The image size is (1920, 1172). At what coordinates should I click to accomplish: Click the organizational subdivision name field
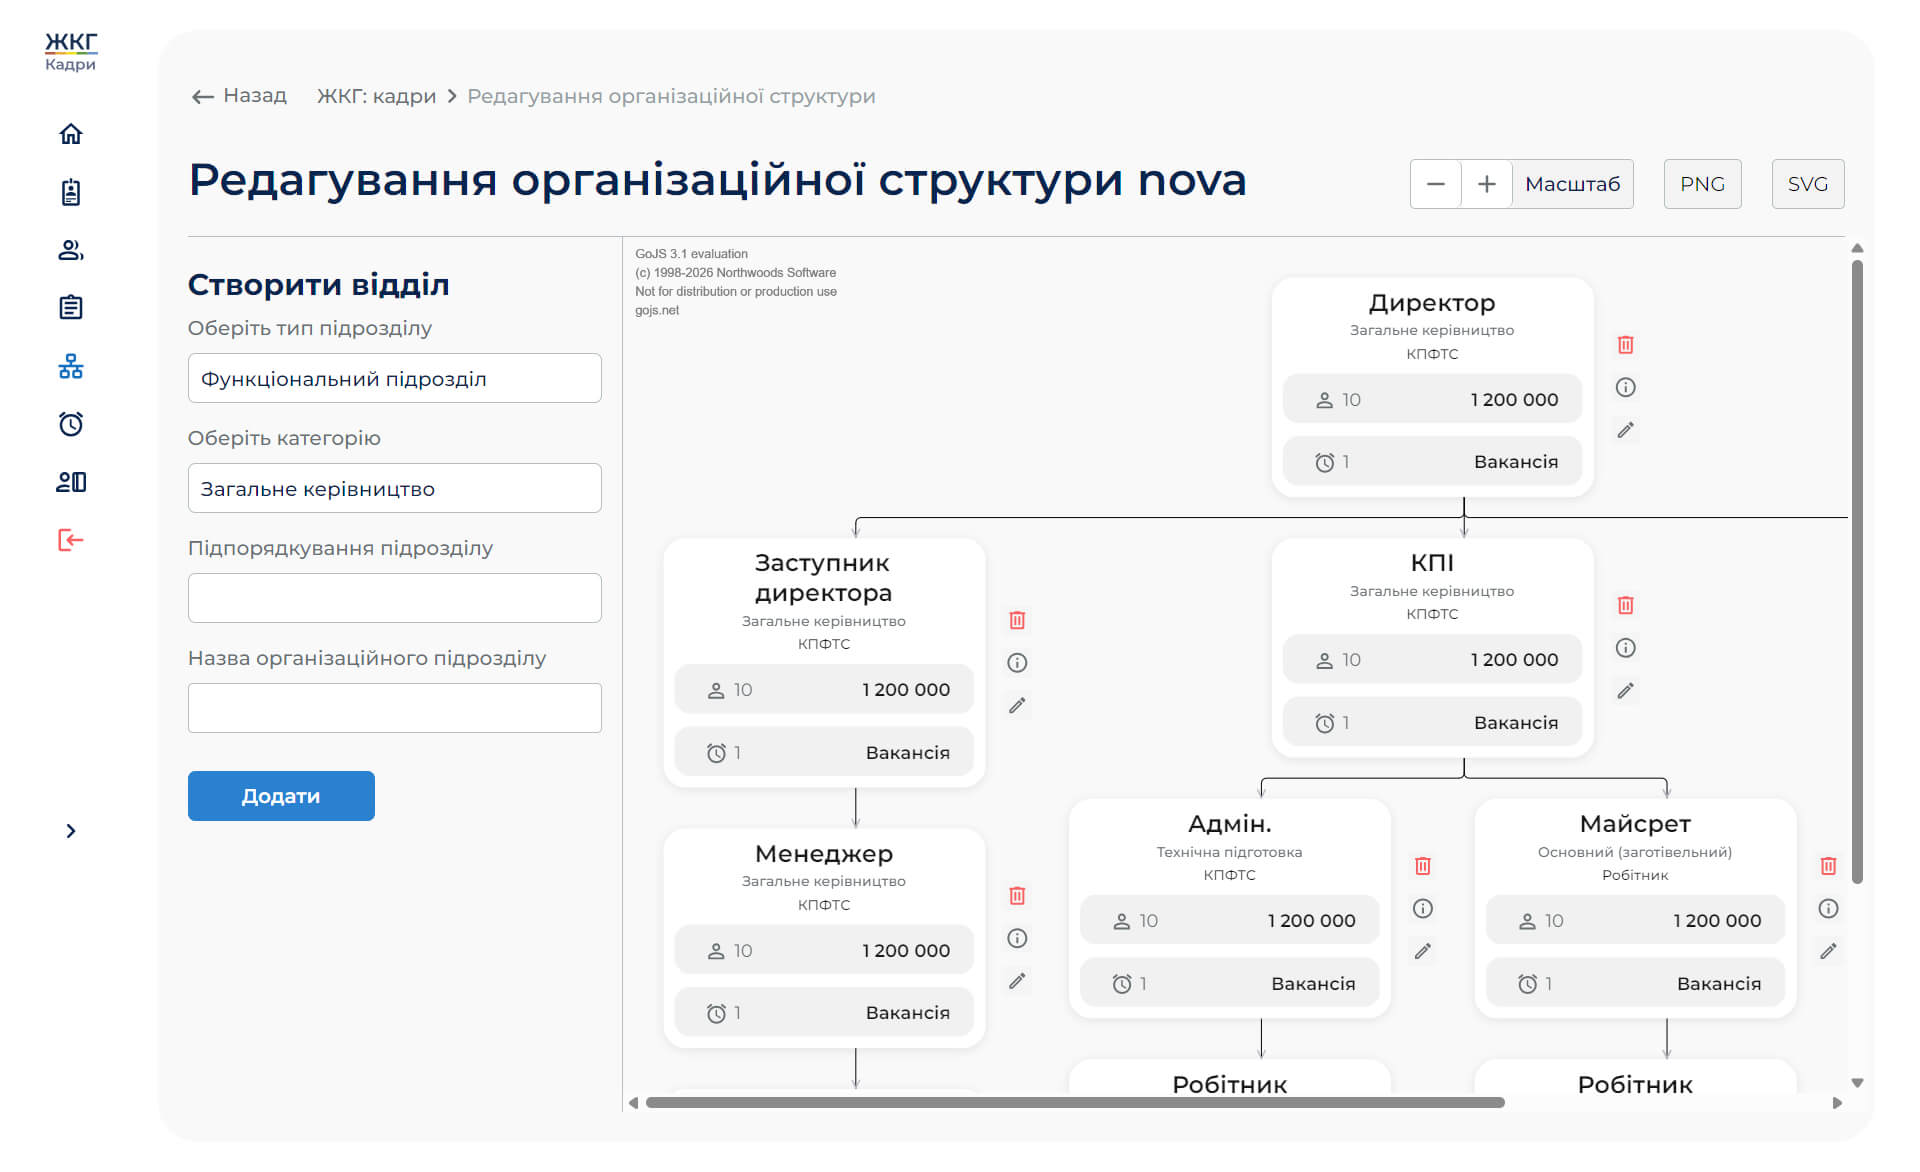pos(394,708)
